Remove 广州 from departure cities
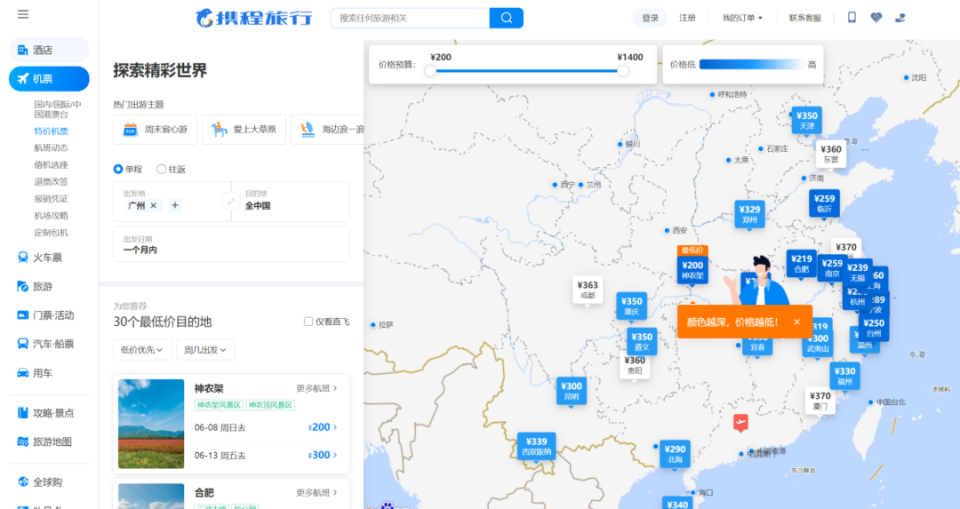The image size is (960, 509). [x=154, y=205]
